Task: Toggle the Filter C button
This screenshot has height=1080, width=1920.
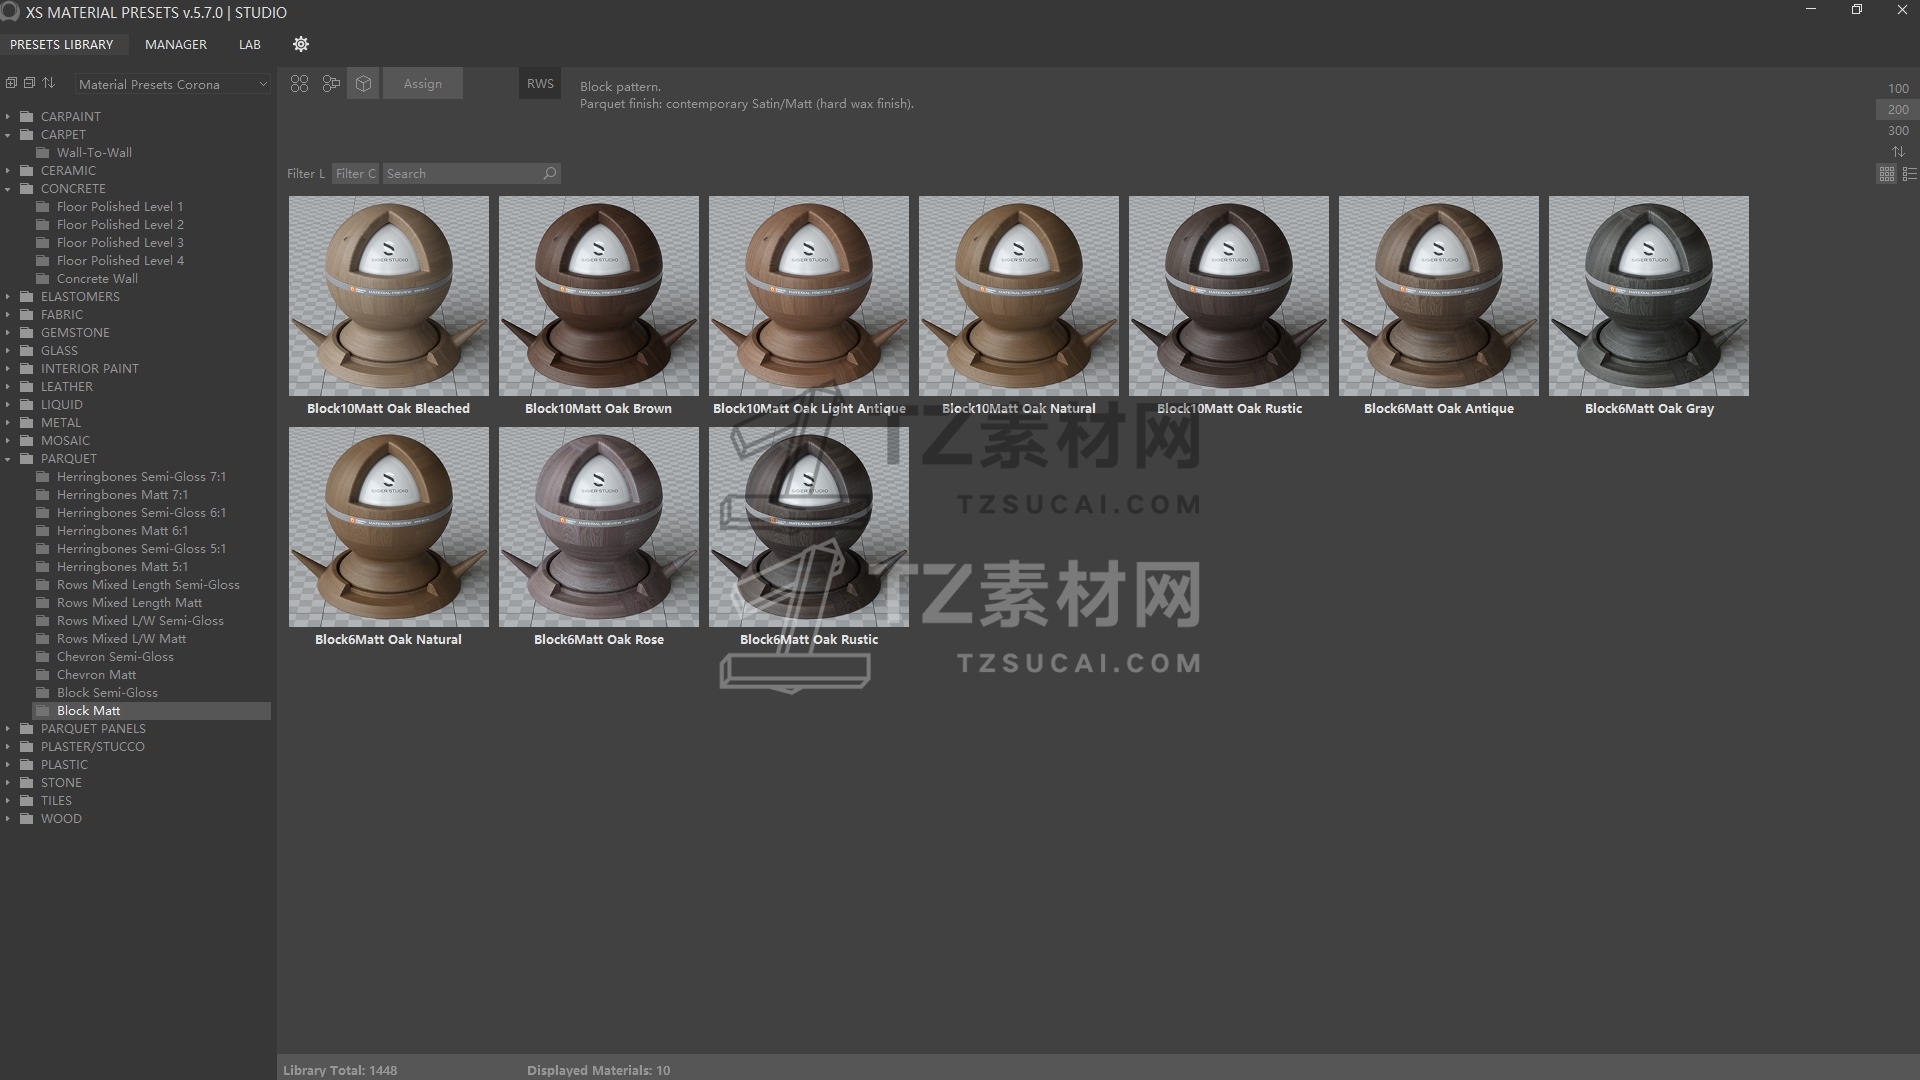Action: (355, 173)
